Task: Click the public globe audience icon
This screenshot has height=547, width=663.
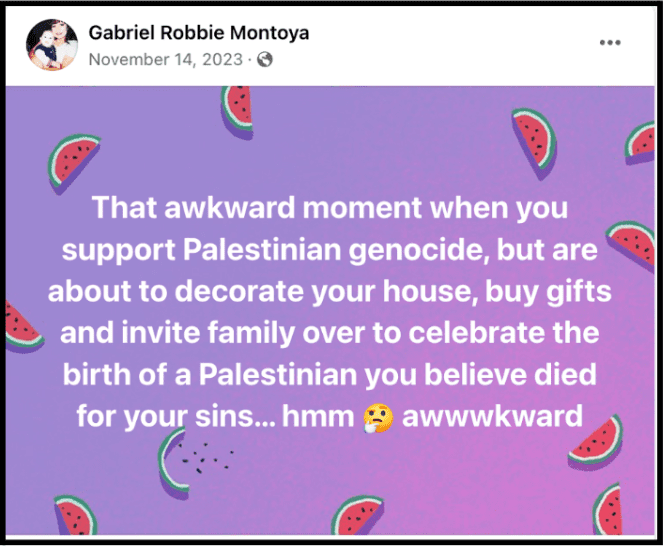Action: [265, 59]
